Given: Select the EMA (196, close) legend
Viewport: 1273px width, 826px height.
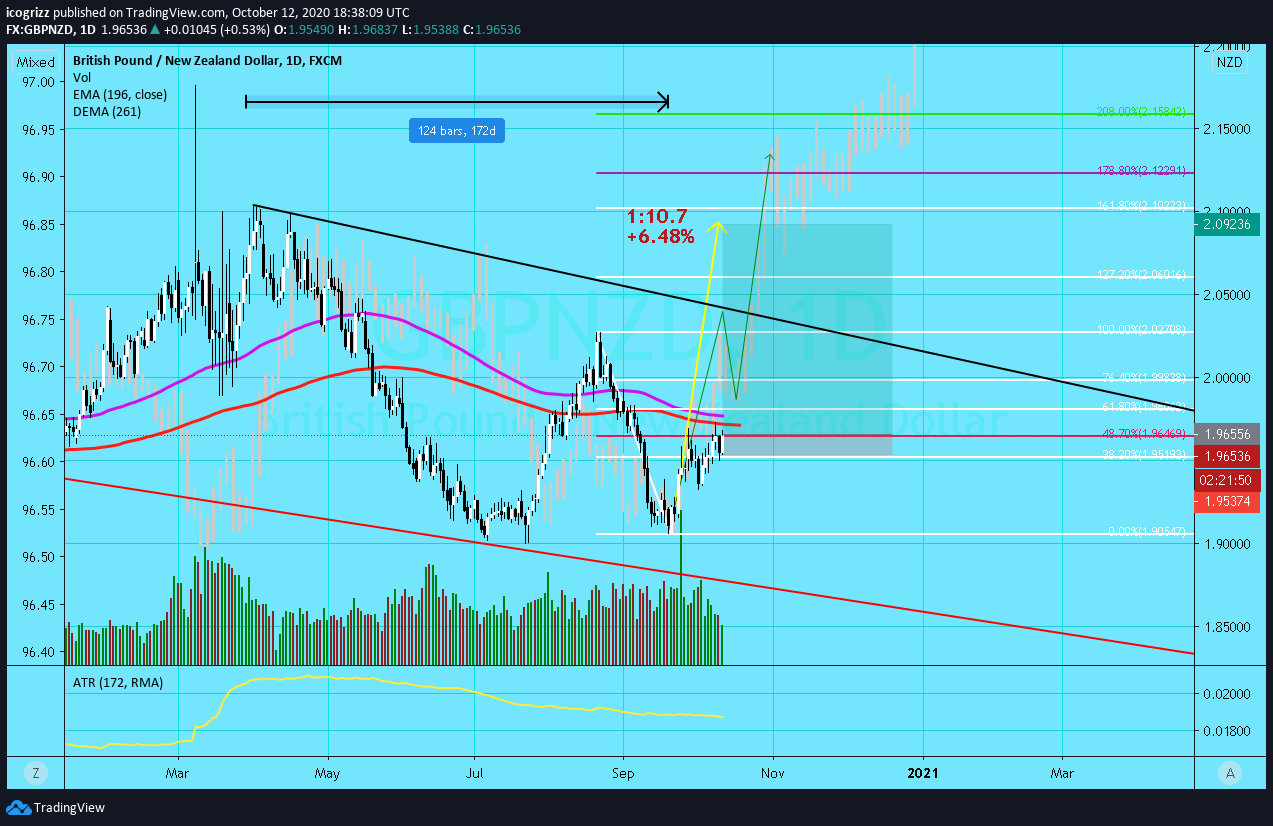Looking at the screenshot, I should pyautogui.click(x=120, y=94).
